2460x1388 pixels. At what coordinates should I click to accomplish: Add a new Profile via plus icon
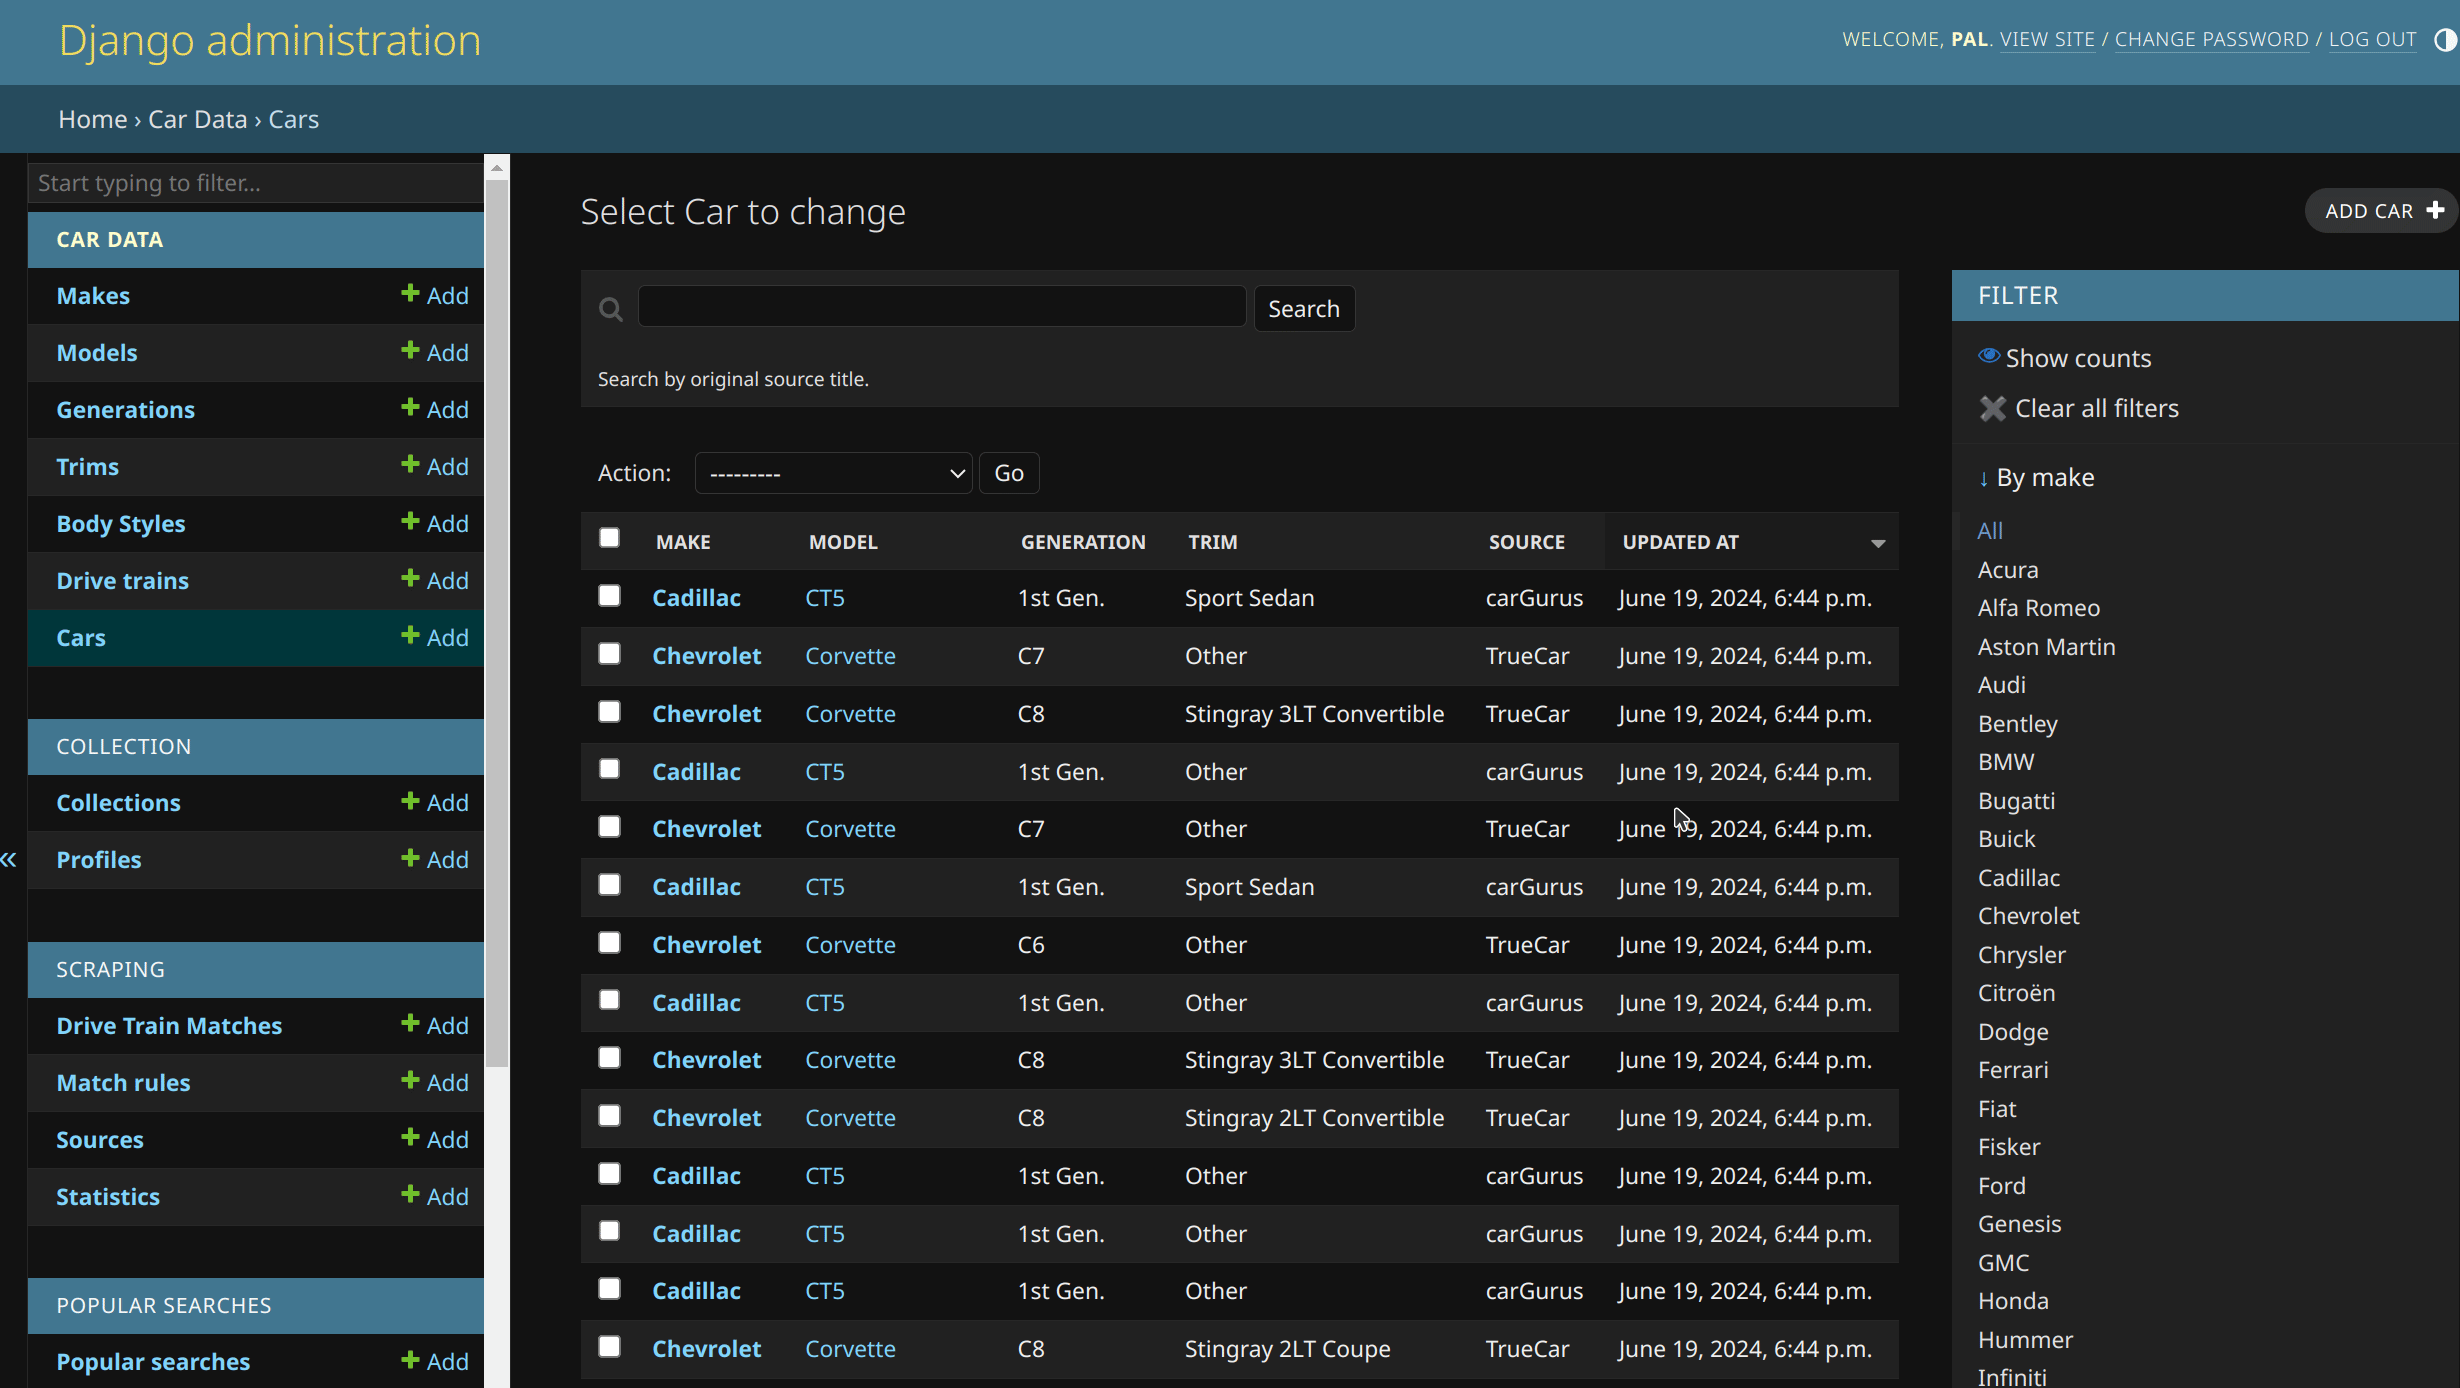click(410, 857)
